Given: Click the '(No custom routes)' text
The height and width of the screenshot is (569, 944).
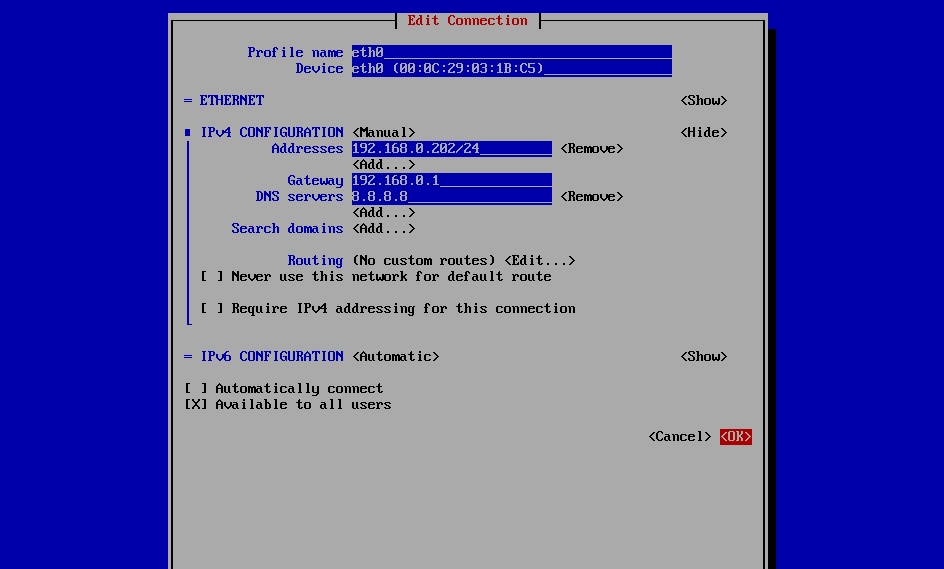Looking at the screenshot, I should (x=424, y=261).
